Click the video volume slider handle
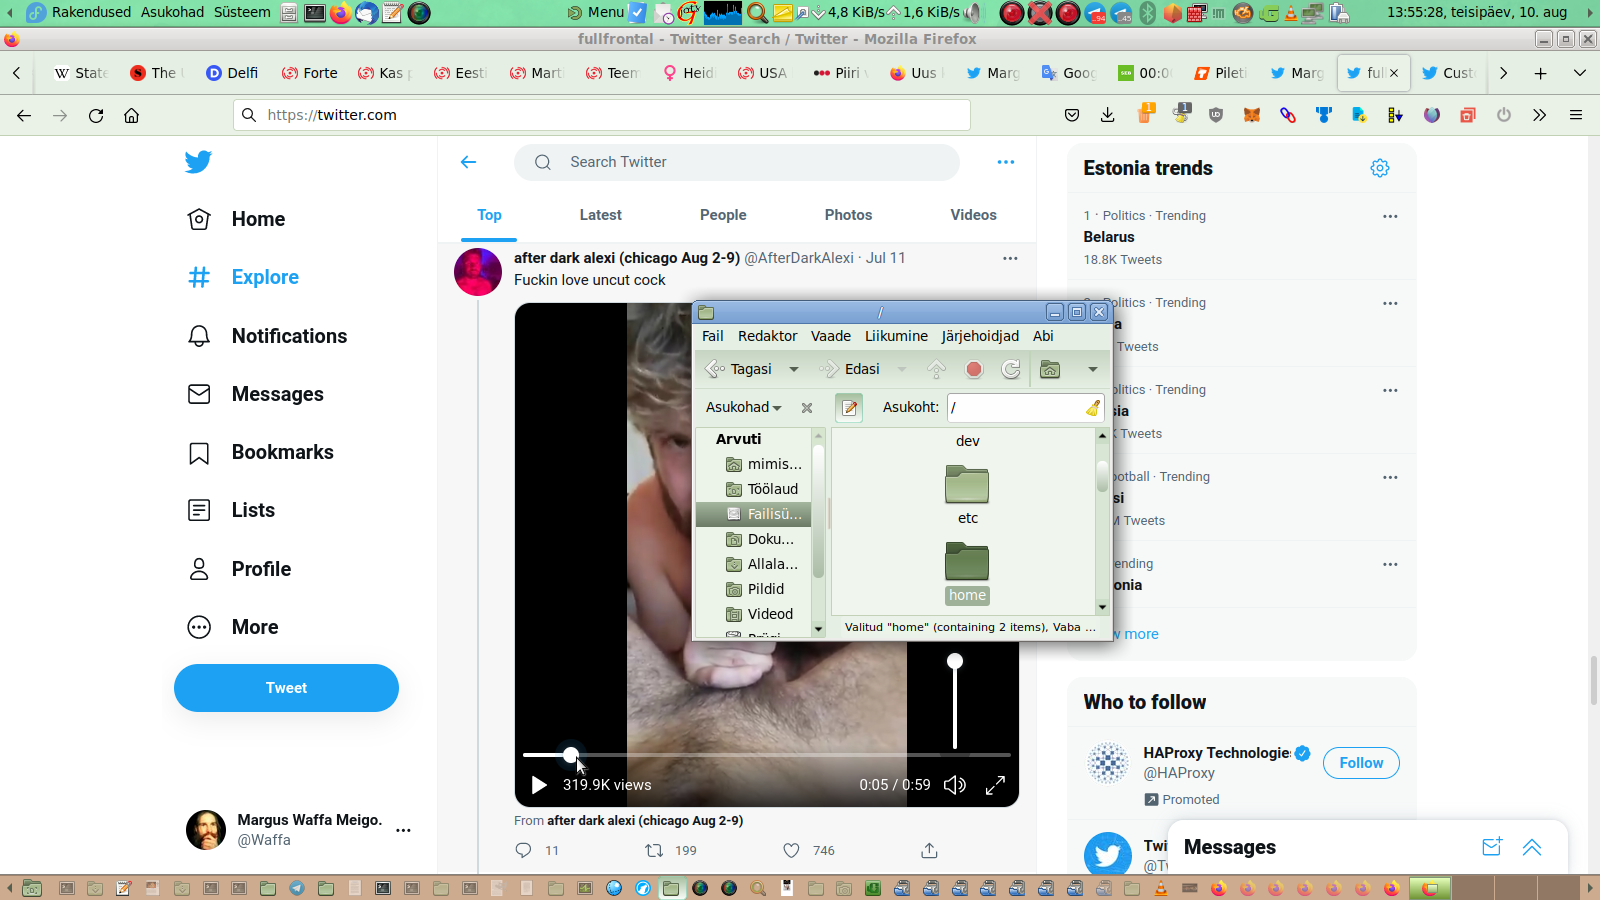 point(955,661)
